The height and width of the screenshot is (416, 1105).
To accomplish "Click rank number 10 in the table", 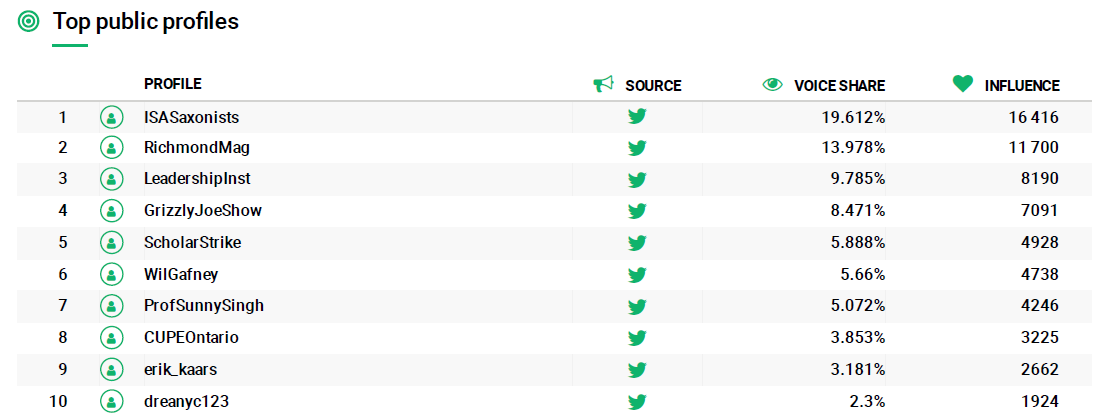I will pos(58,402).
